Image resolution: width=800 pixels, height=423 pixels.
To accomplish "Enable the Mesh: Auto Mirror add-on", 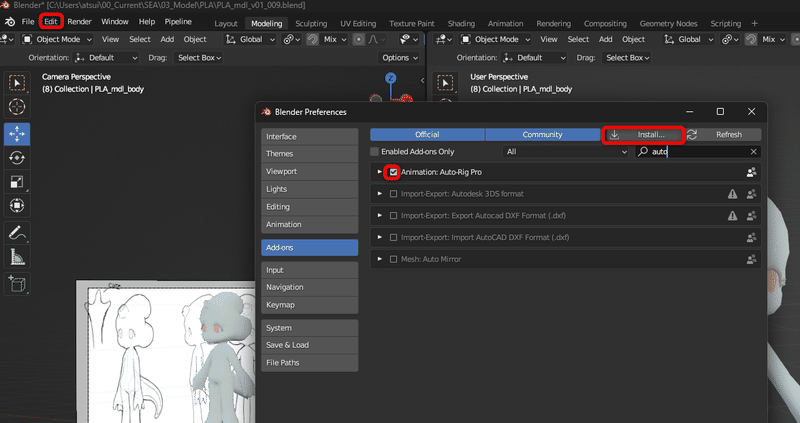I will point(393,259).
